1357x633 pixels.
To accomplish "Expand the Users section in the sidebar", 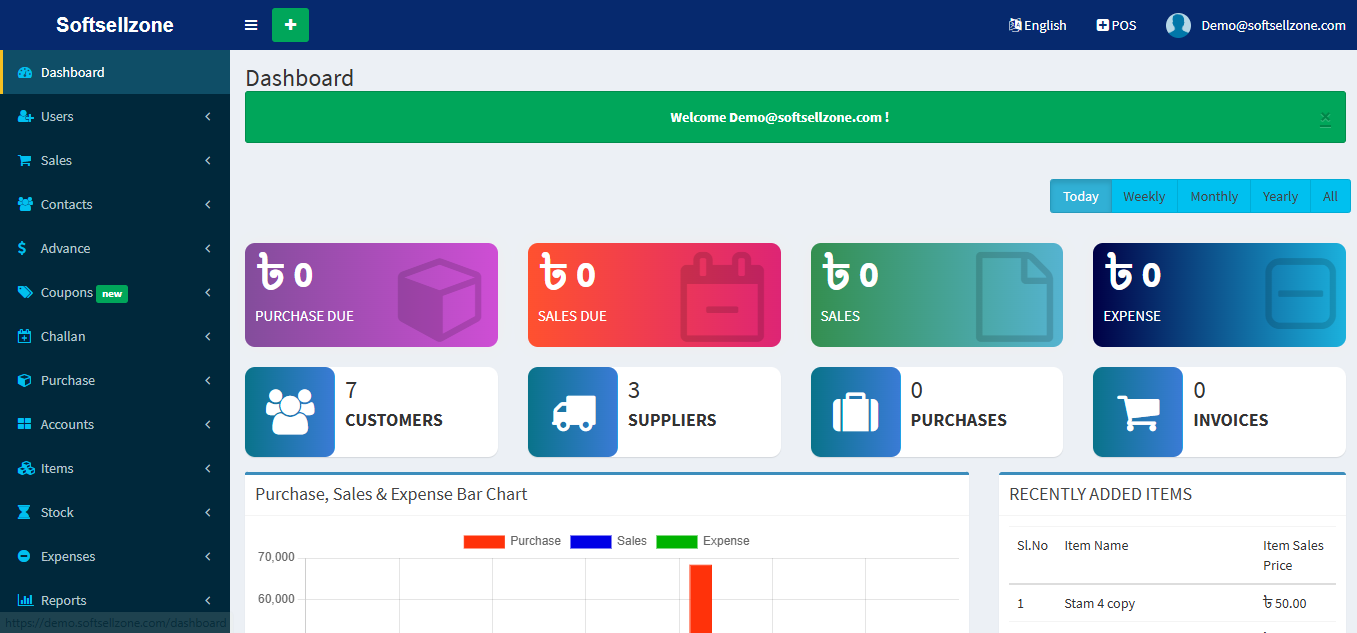I will (57, 116).
